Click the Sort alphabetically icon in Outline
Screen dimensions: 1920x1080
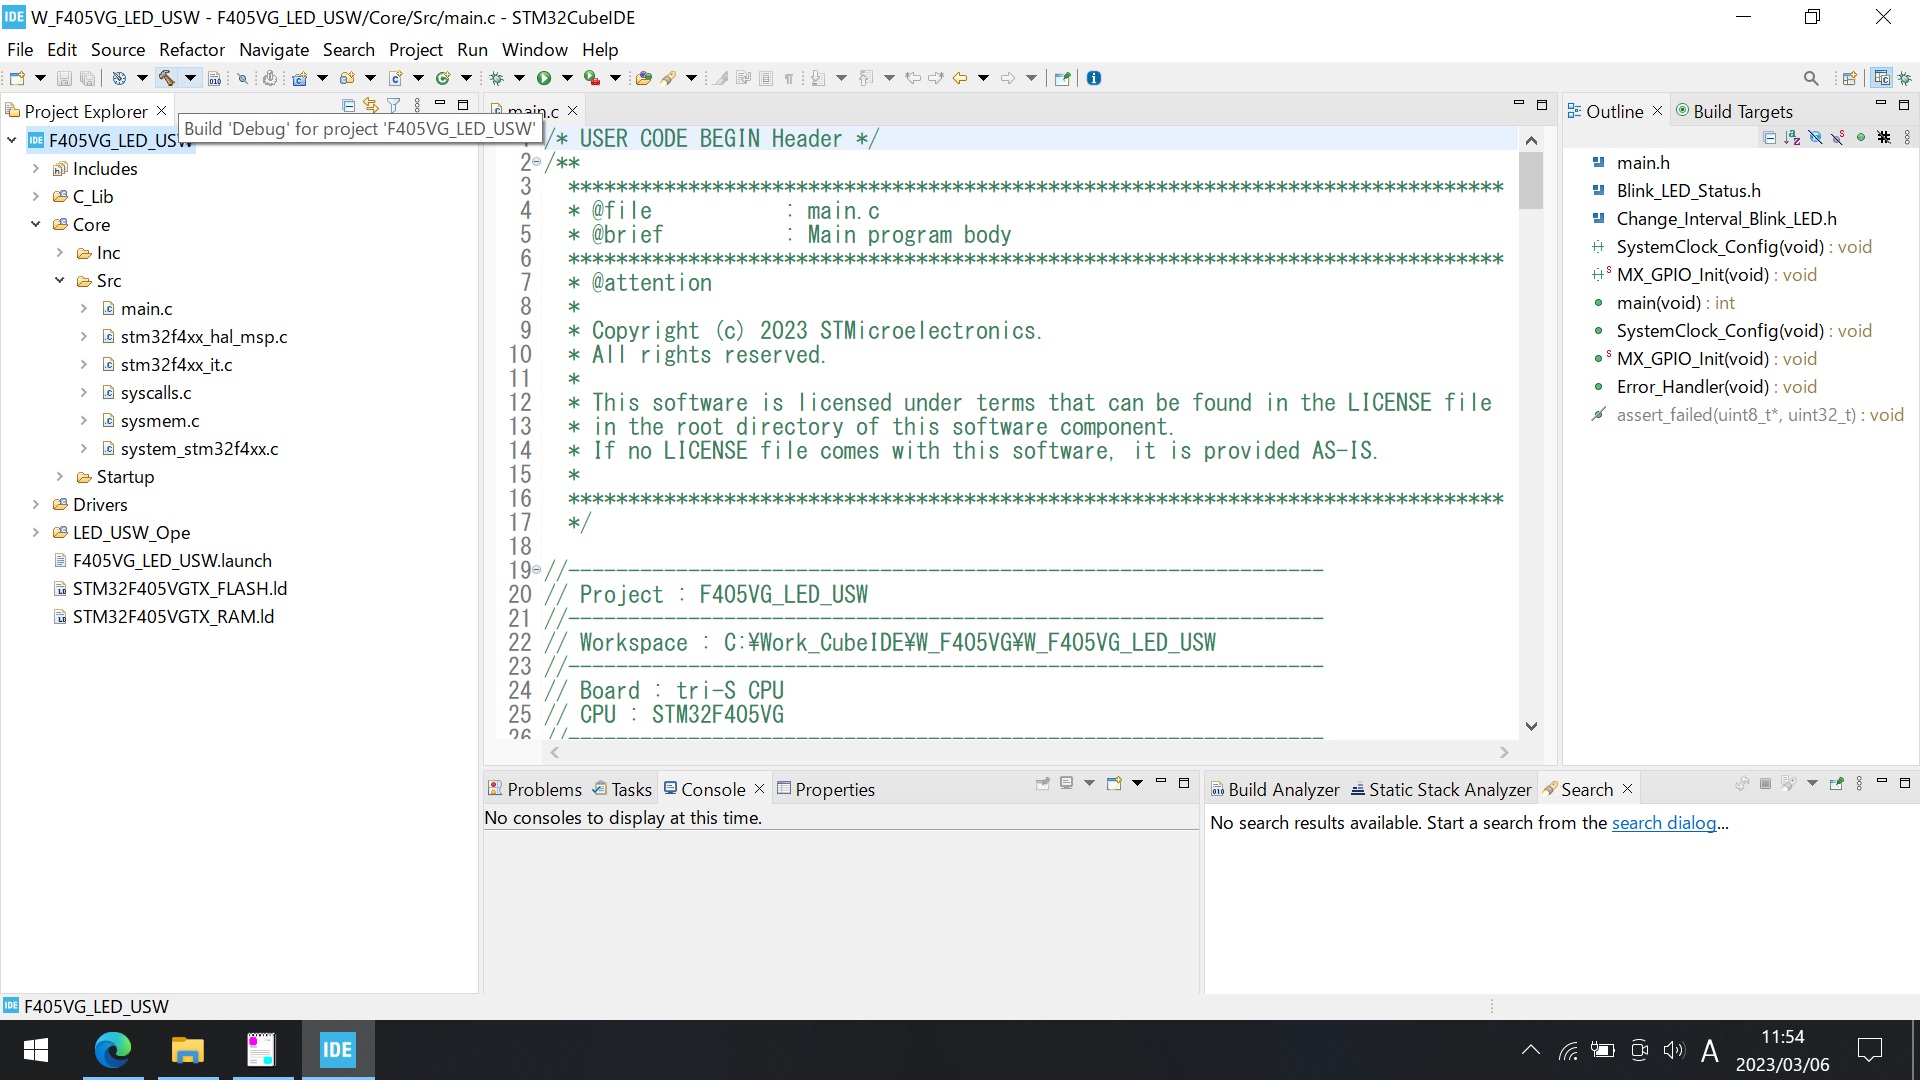tap(1792, 138)
